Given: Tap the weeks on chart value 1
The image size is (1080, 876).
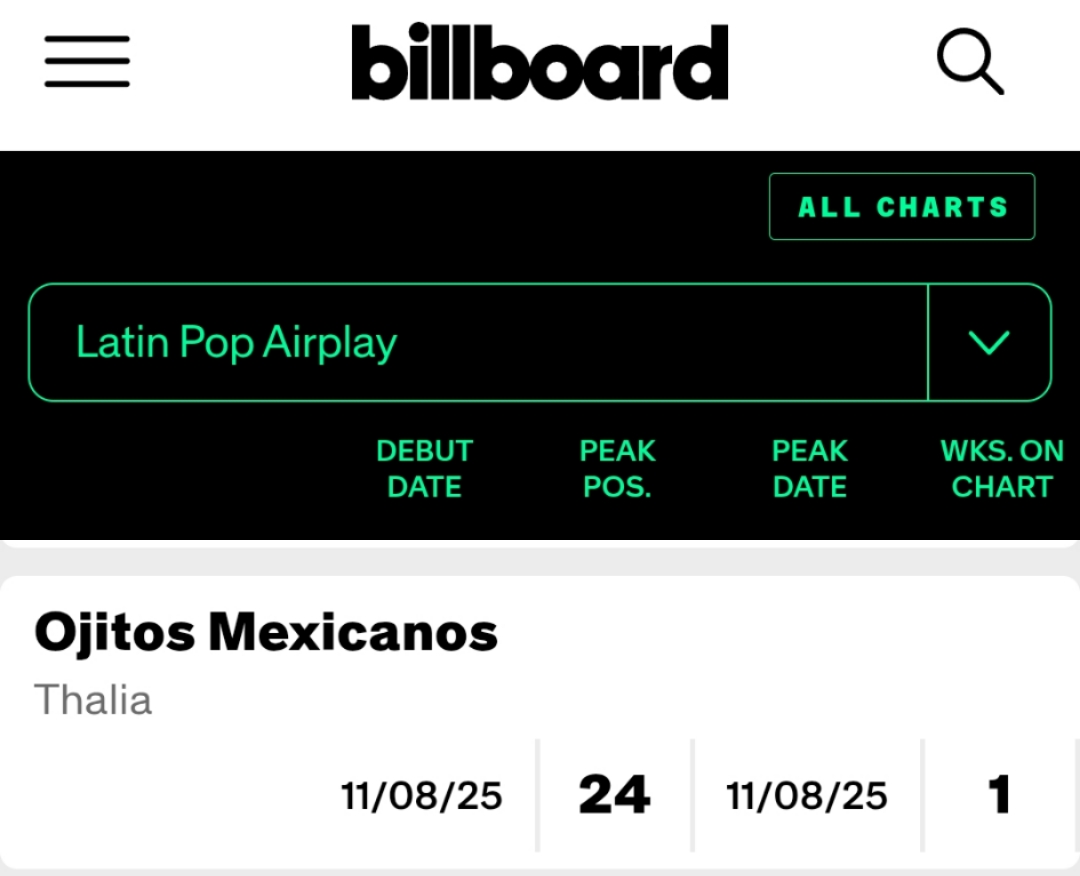Looking at the screenshot, I should point(999,796).
